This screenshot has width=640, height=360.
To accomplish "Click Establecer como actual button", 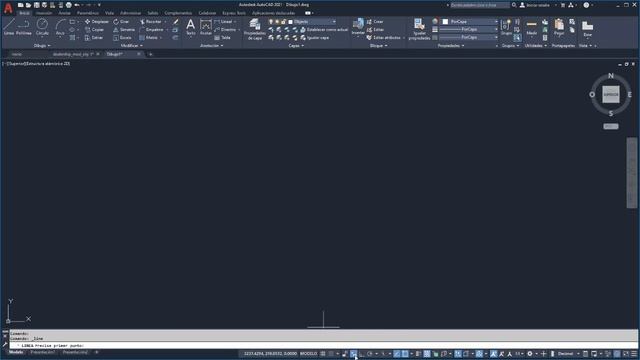I will [324, 30].
